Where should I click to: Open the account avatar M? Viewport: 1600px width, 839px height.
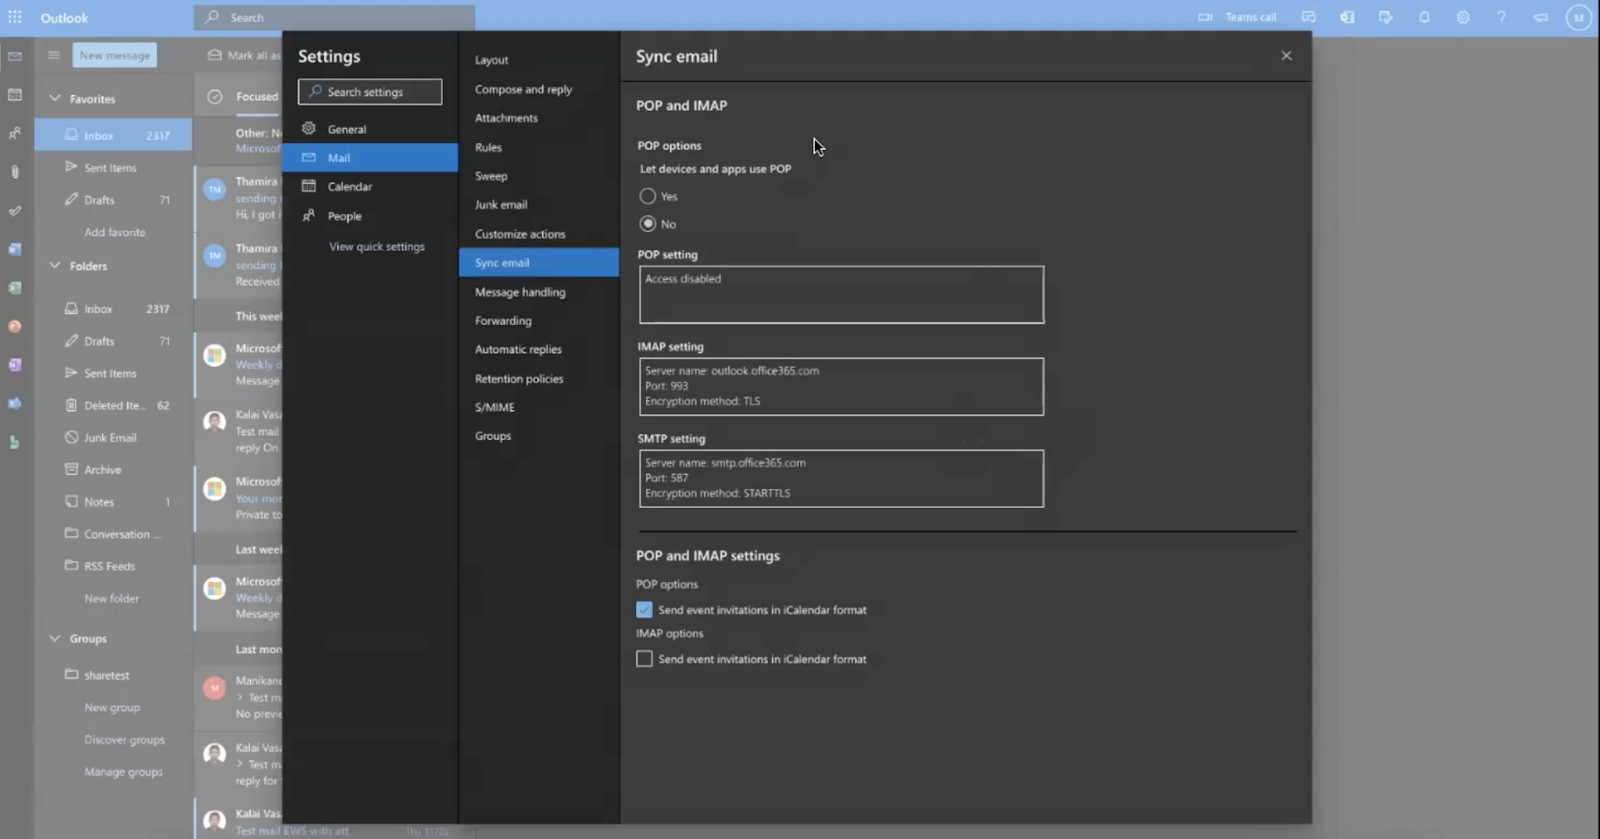point(1579,17)
